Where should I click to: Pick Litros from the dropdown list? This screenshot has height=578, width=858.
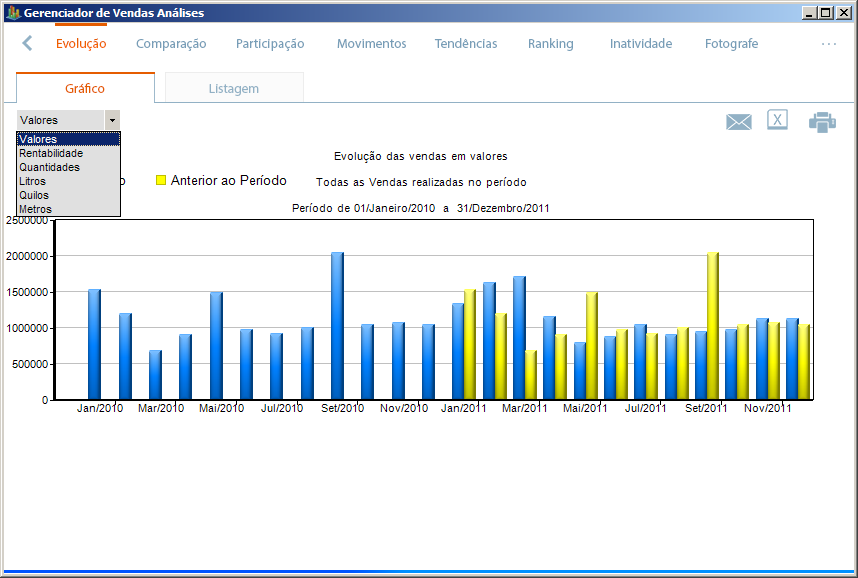click(x=33, y=181)
